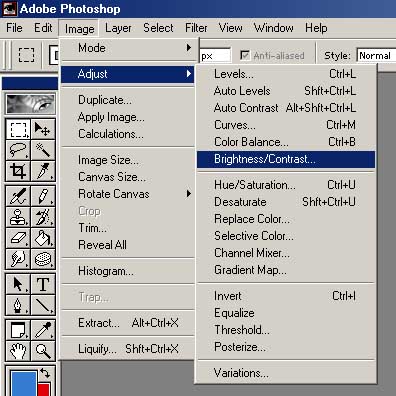Viewport: 396px width, 396px height.
Task: Select the Move tool
Action: 43,129
